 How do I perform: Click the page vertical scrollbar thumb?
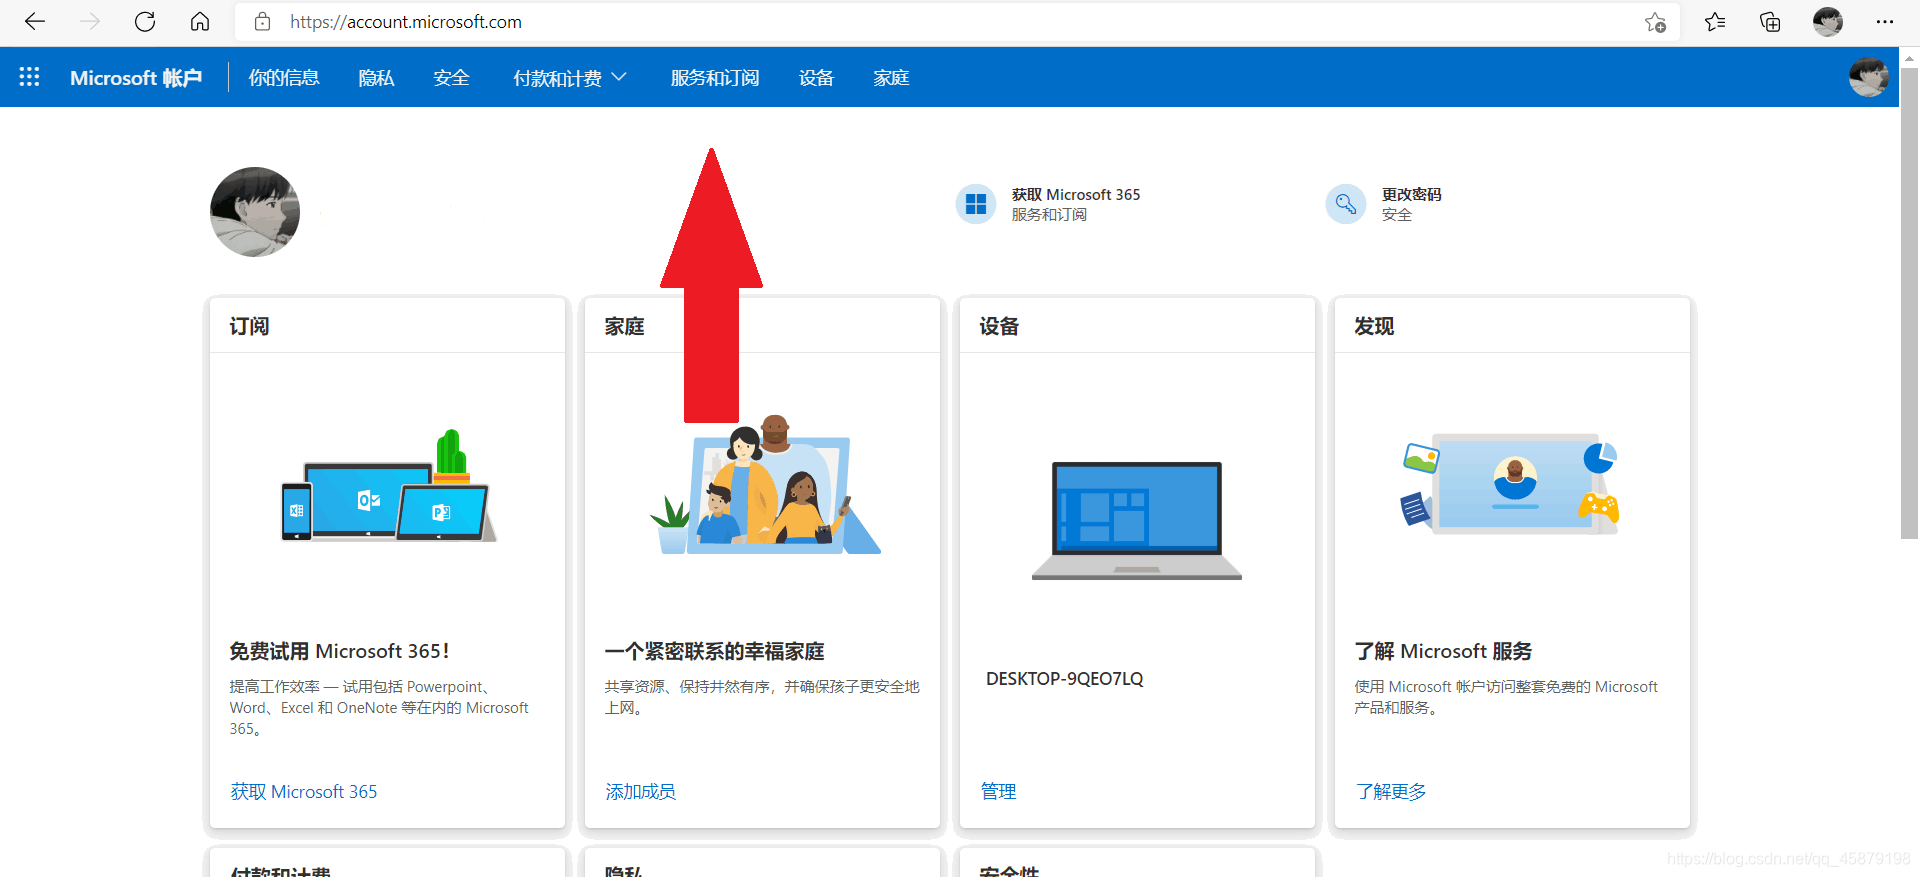(1909, 304)
